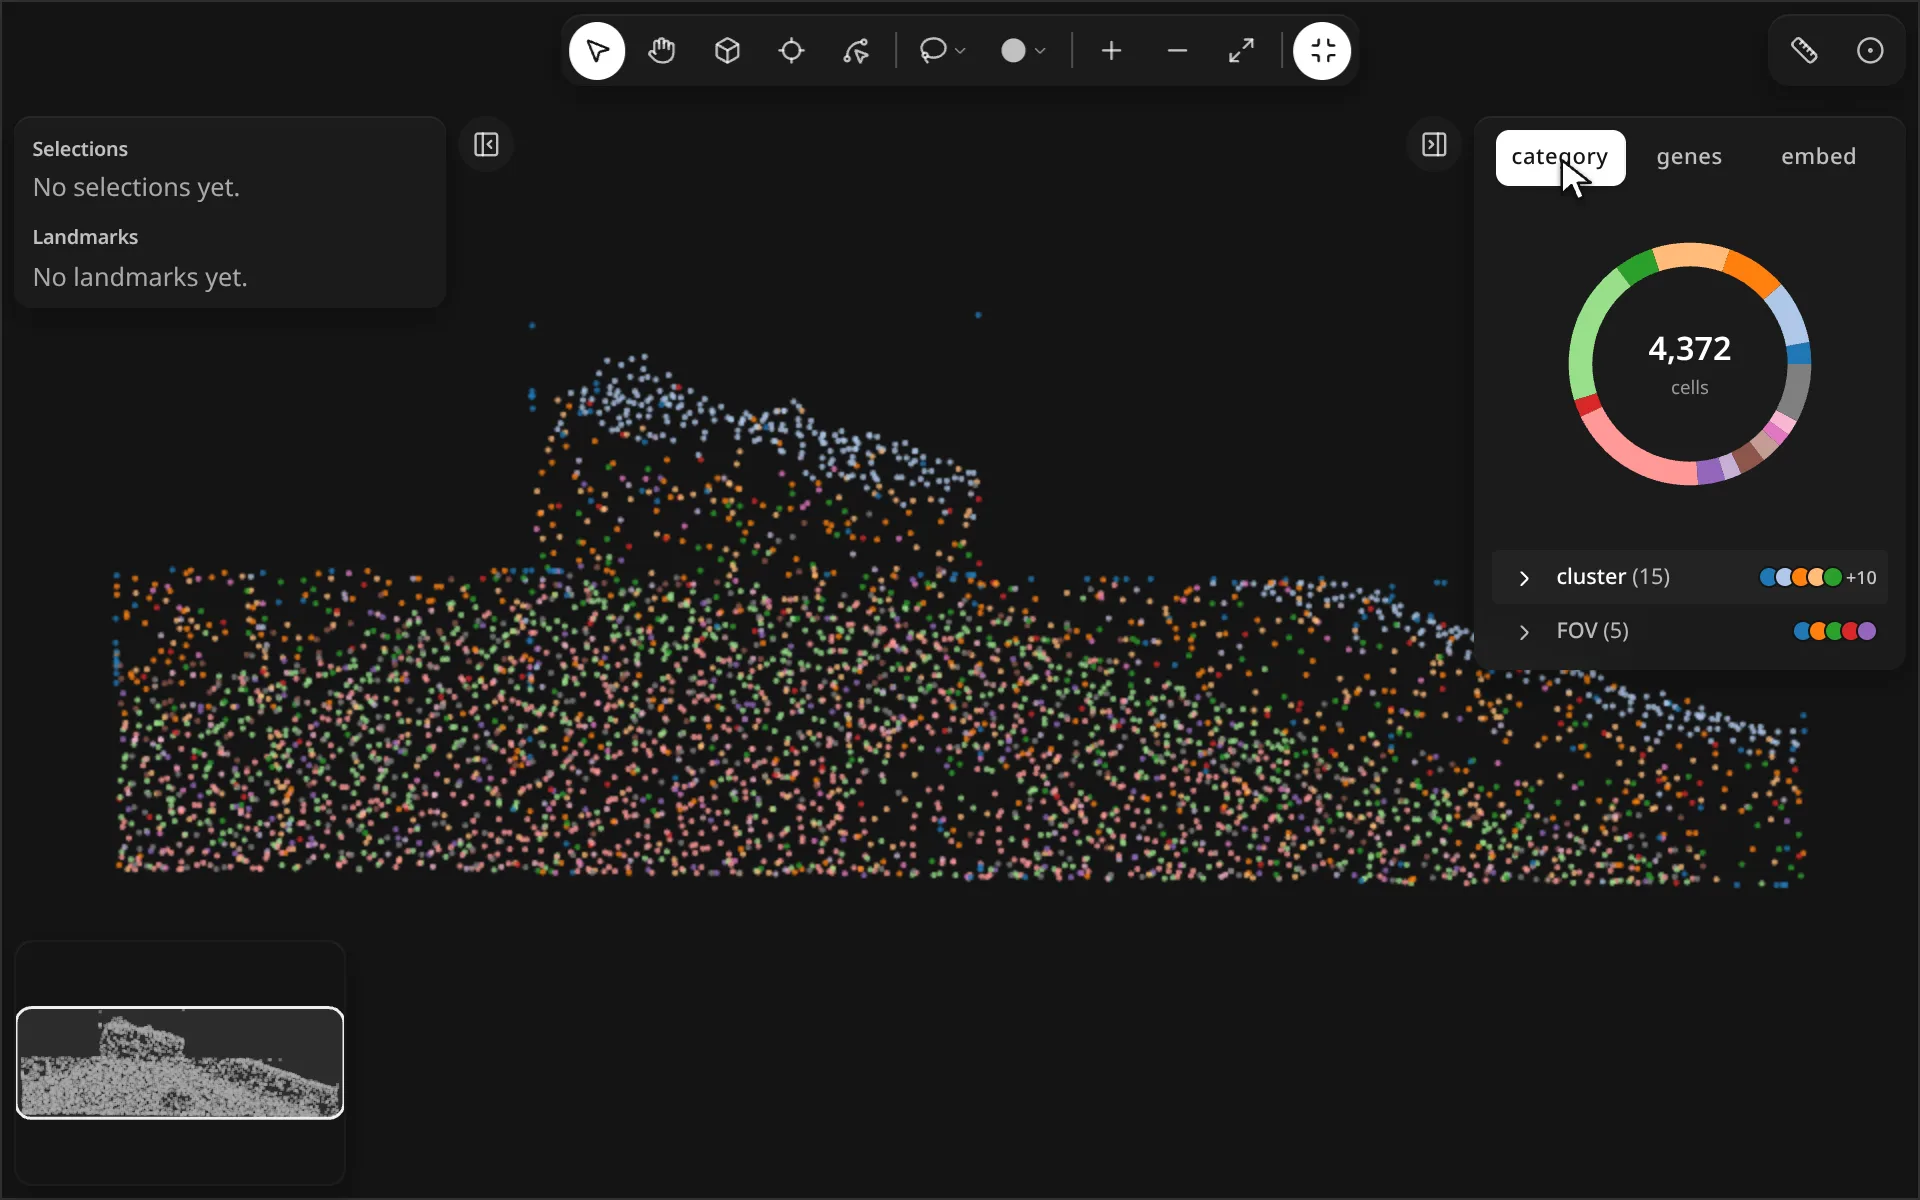Switch to the category tab
Image resolution: width=1920 pixels, height=1200 pixels.
tap(1560, 157)
